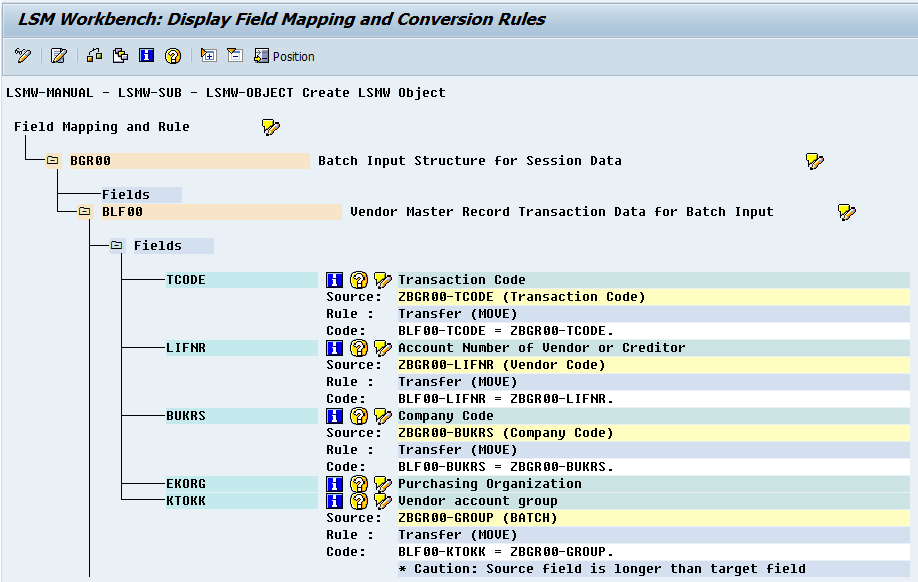Click the blue info icon beside TCODE
The image size is (918, 582).
click(335, 279)
